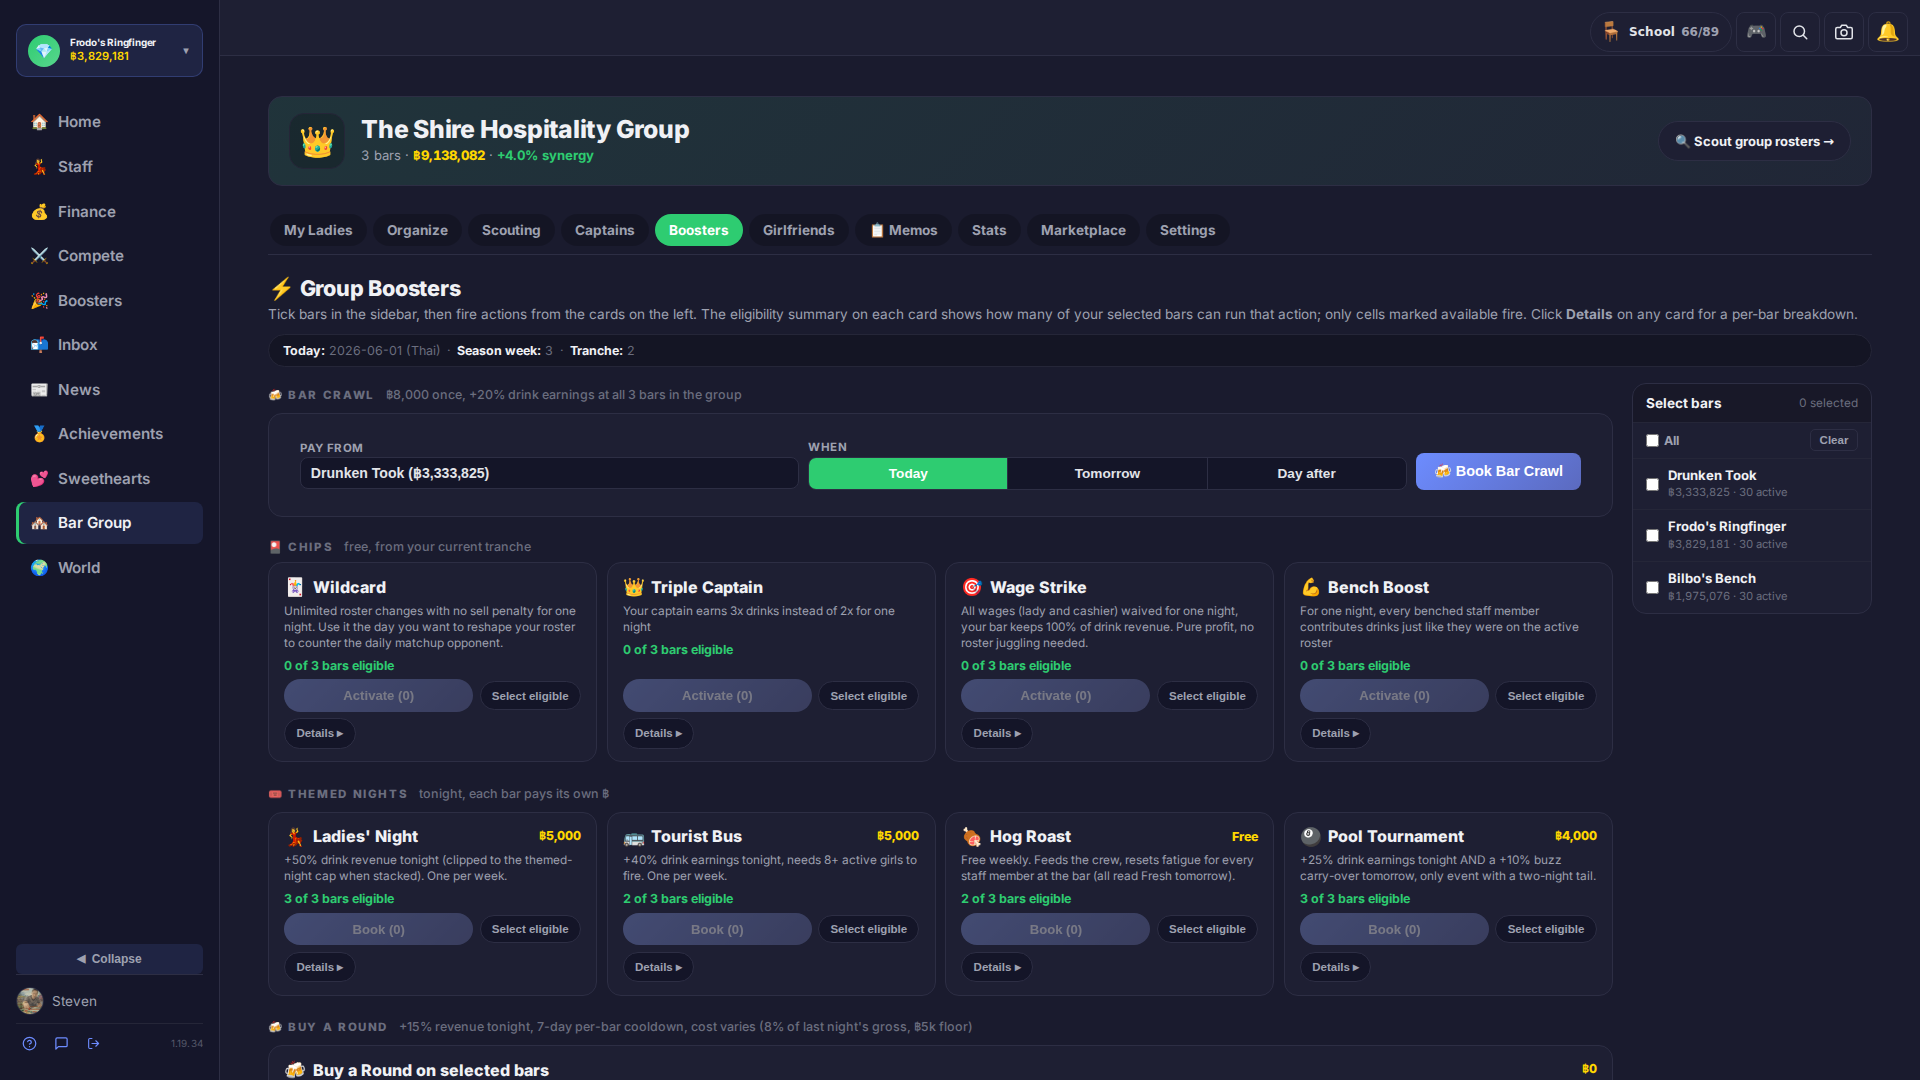Switch to the Marketplace tab
This screenshot has height=1080, width=1920.
pyautogui.click(x=1083, y=230)
